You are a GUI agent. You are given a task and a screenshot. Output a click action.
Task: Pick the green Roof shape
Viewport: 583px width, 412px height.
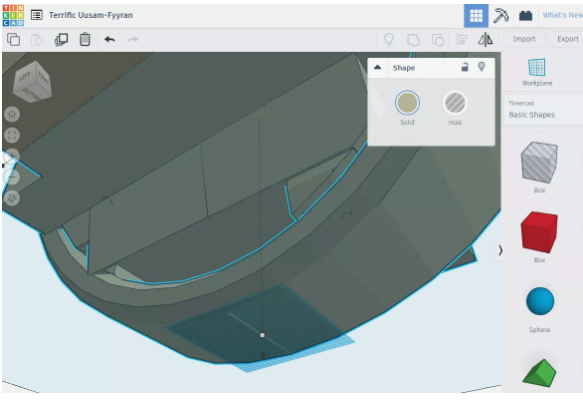click(x=539, y=373)
